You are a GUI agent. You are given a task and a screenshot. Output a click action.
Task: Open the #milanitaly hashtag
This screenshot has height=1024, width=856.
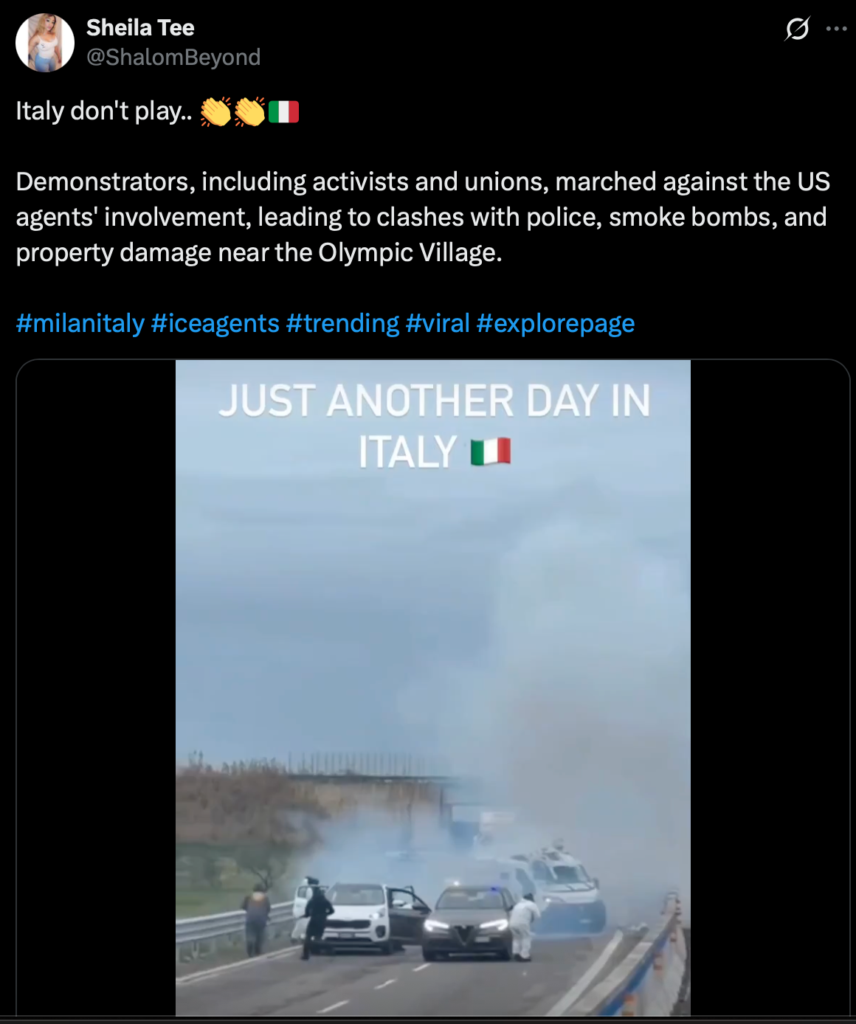point(80,323)
